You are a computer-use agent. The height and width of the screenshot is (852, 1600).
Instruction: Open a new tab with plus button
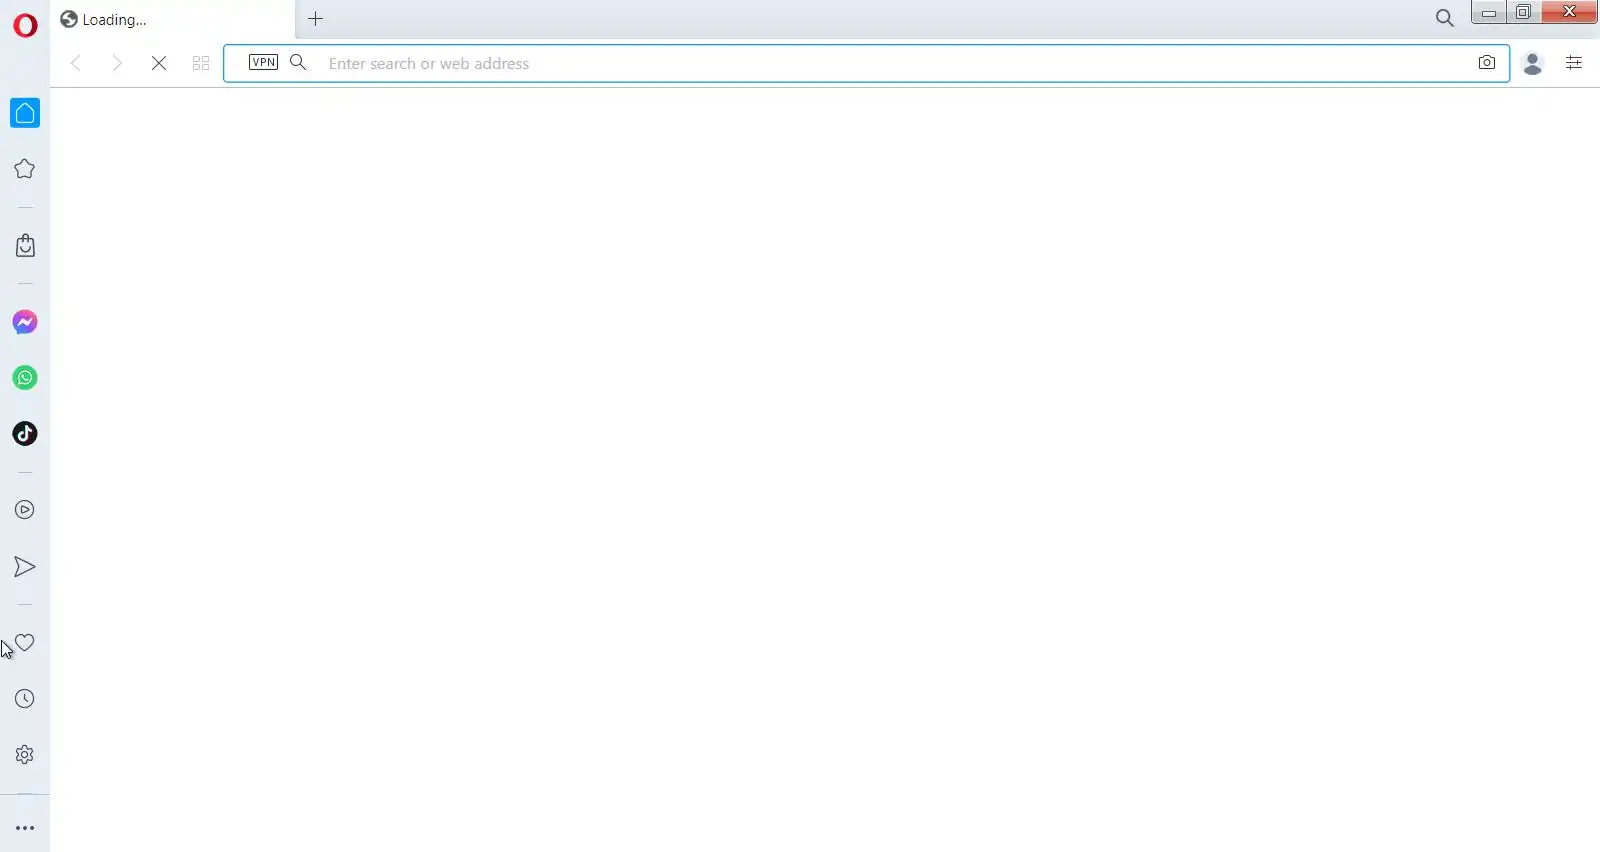point(315,19)
